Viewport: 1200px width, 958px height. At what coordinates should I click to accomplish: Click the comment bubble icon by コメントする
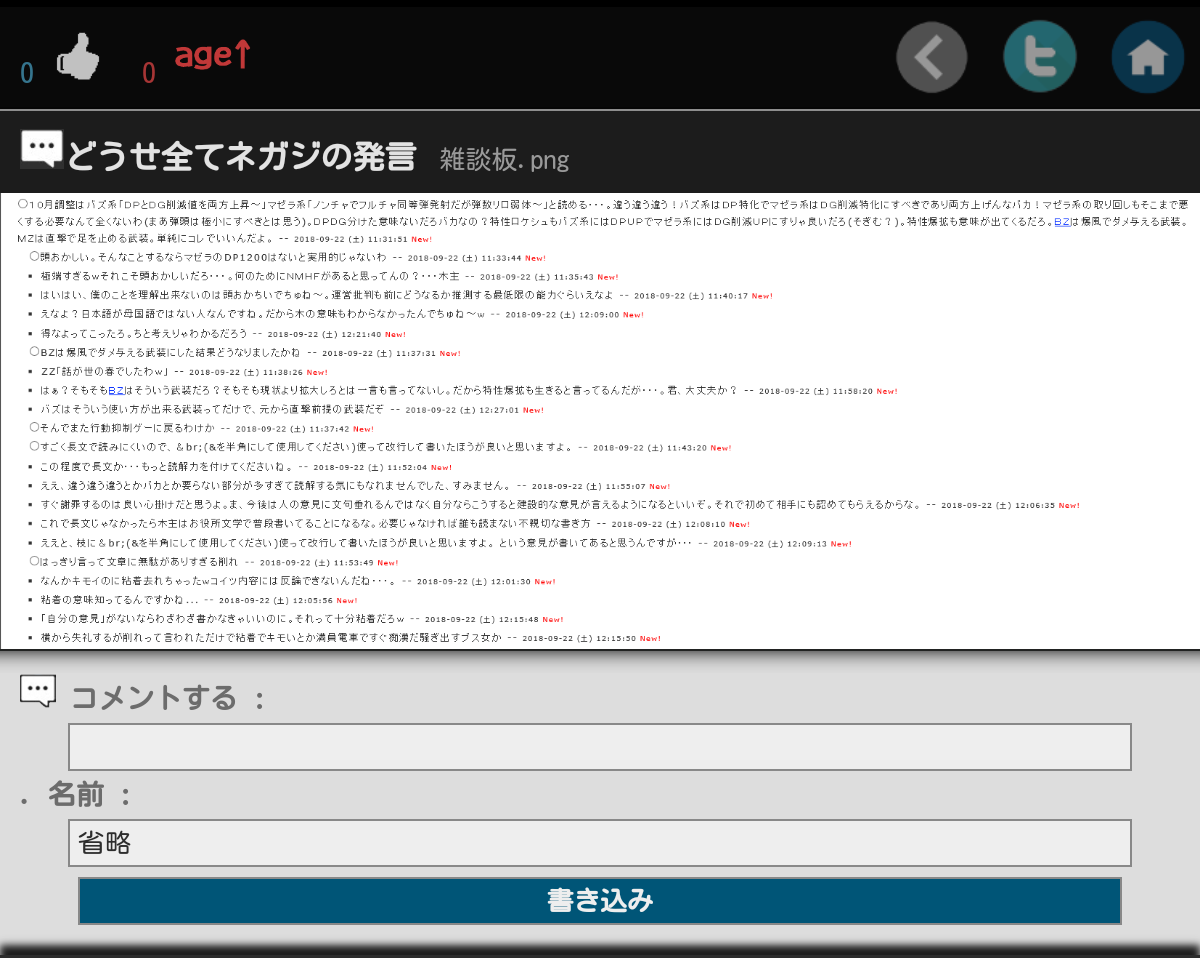38,691
